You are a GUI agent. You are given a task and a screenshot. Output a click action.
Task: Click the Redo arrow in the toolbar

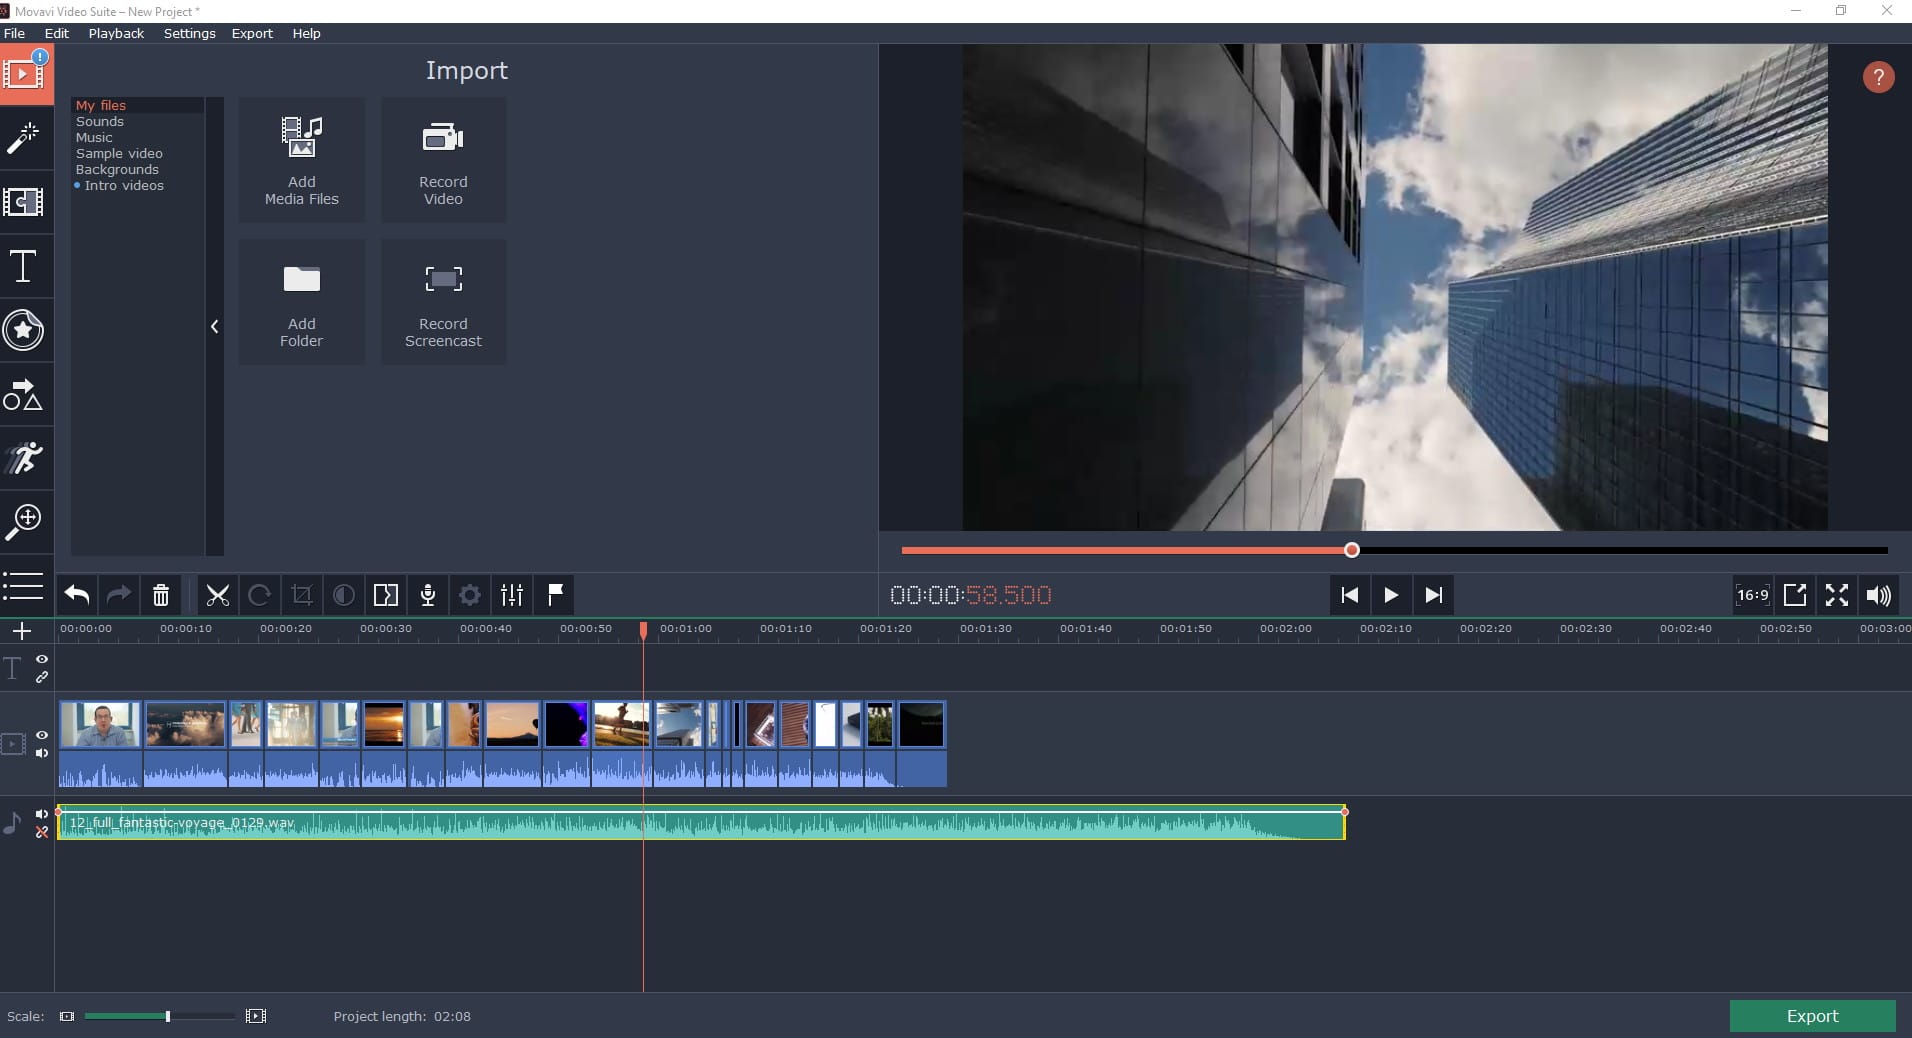click(119, 595)
